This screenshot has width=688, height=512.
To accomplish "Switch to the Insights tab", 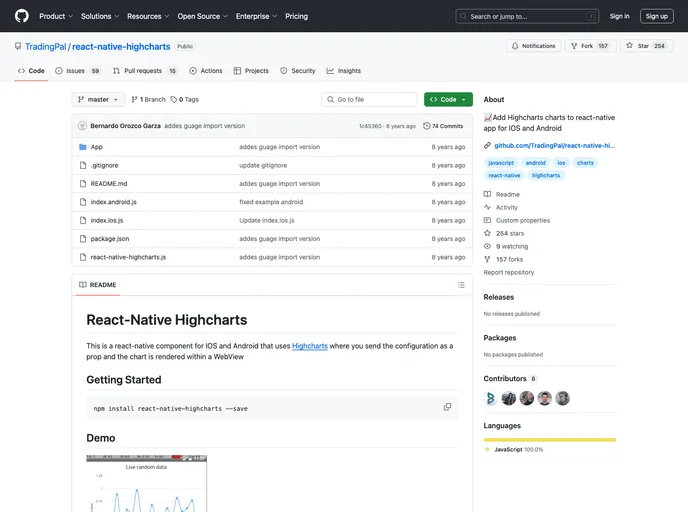I will coord(344,71).
